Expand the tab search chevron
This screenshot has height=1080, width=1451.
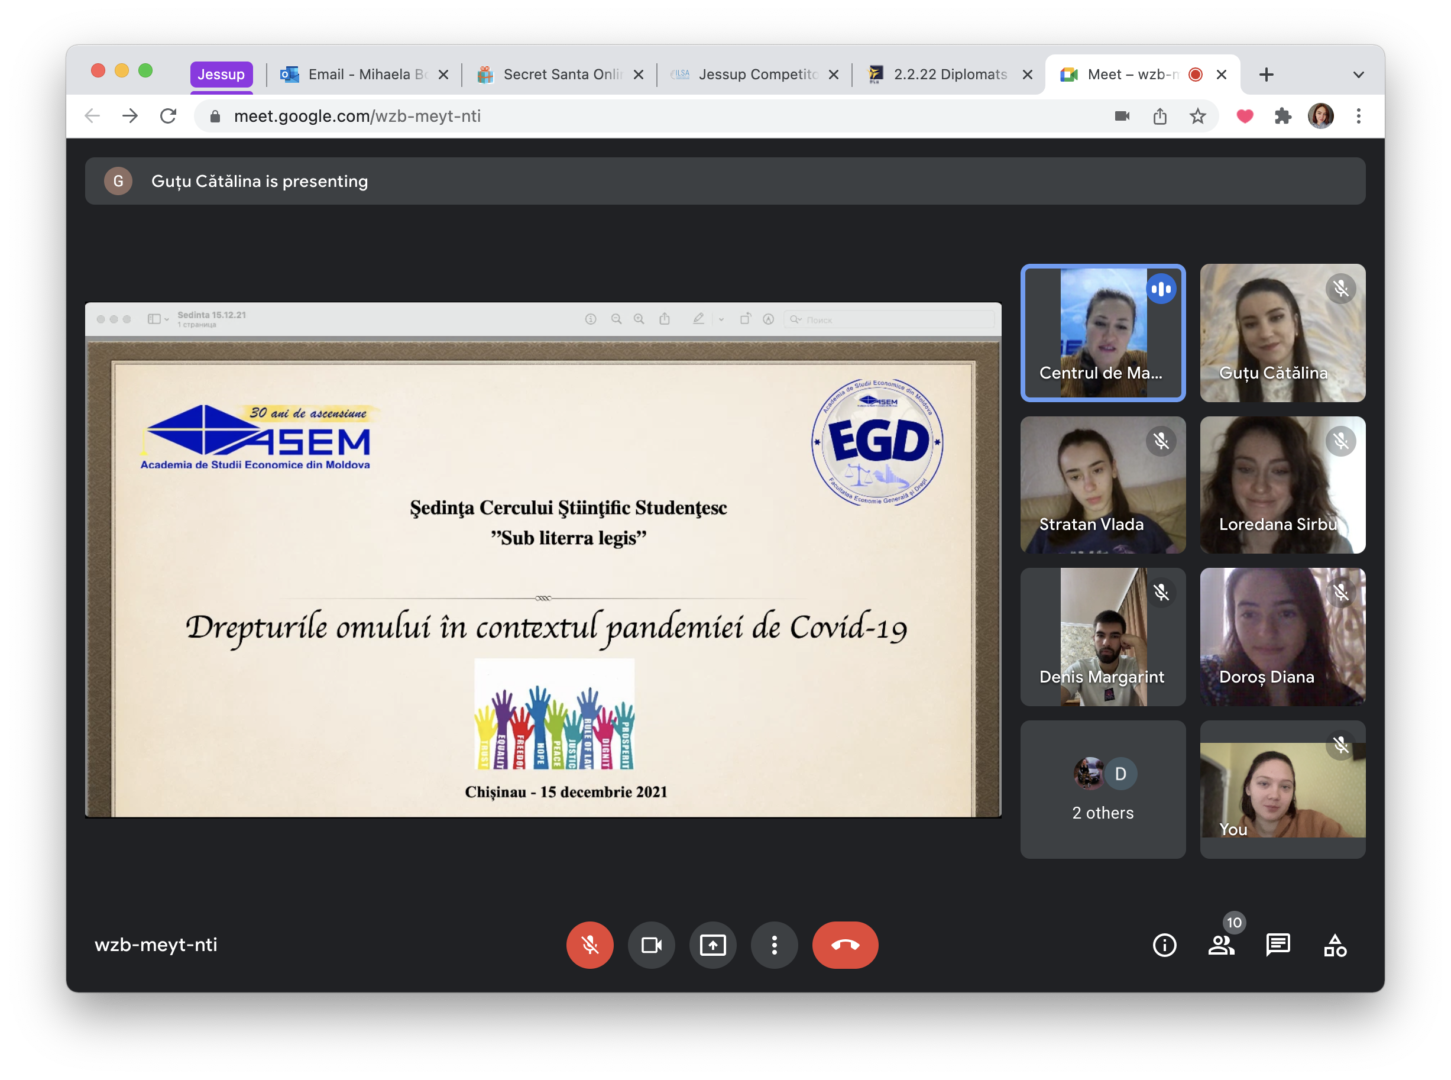(x=1358, y=74)
